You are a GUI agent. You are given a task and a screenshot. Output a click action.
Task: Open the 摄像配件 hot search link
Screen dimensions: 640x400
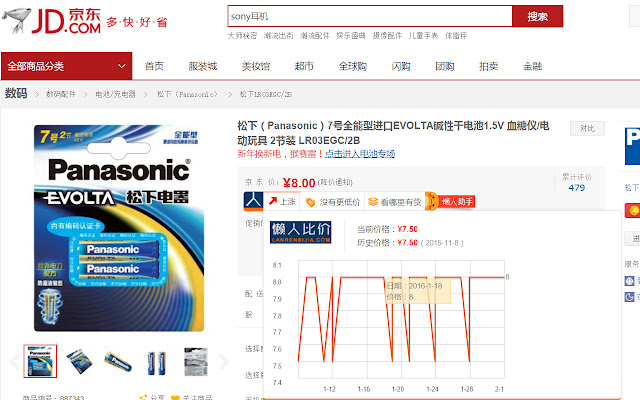(387, 36)
